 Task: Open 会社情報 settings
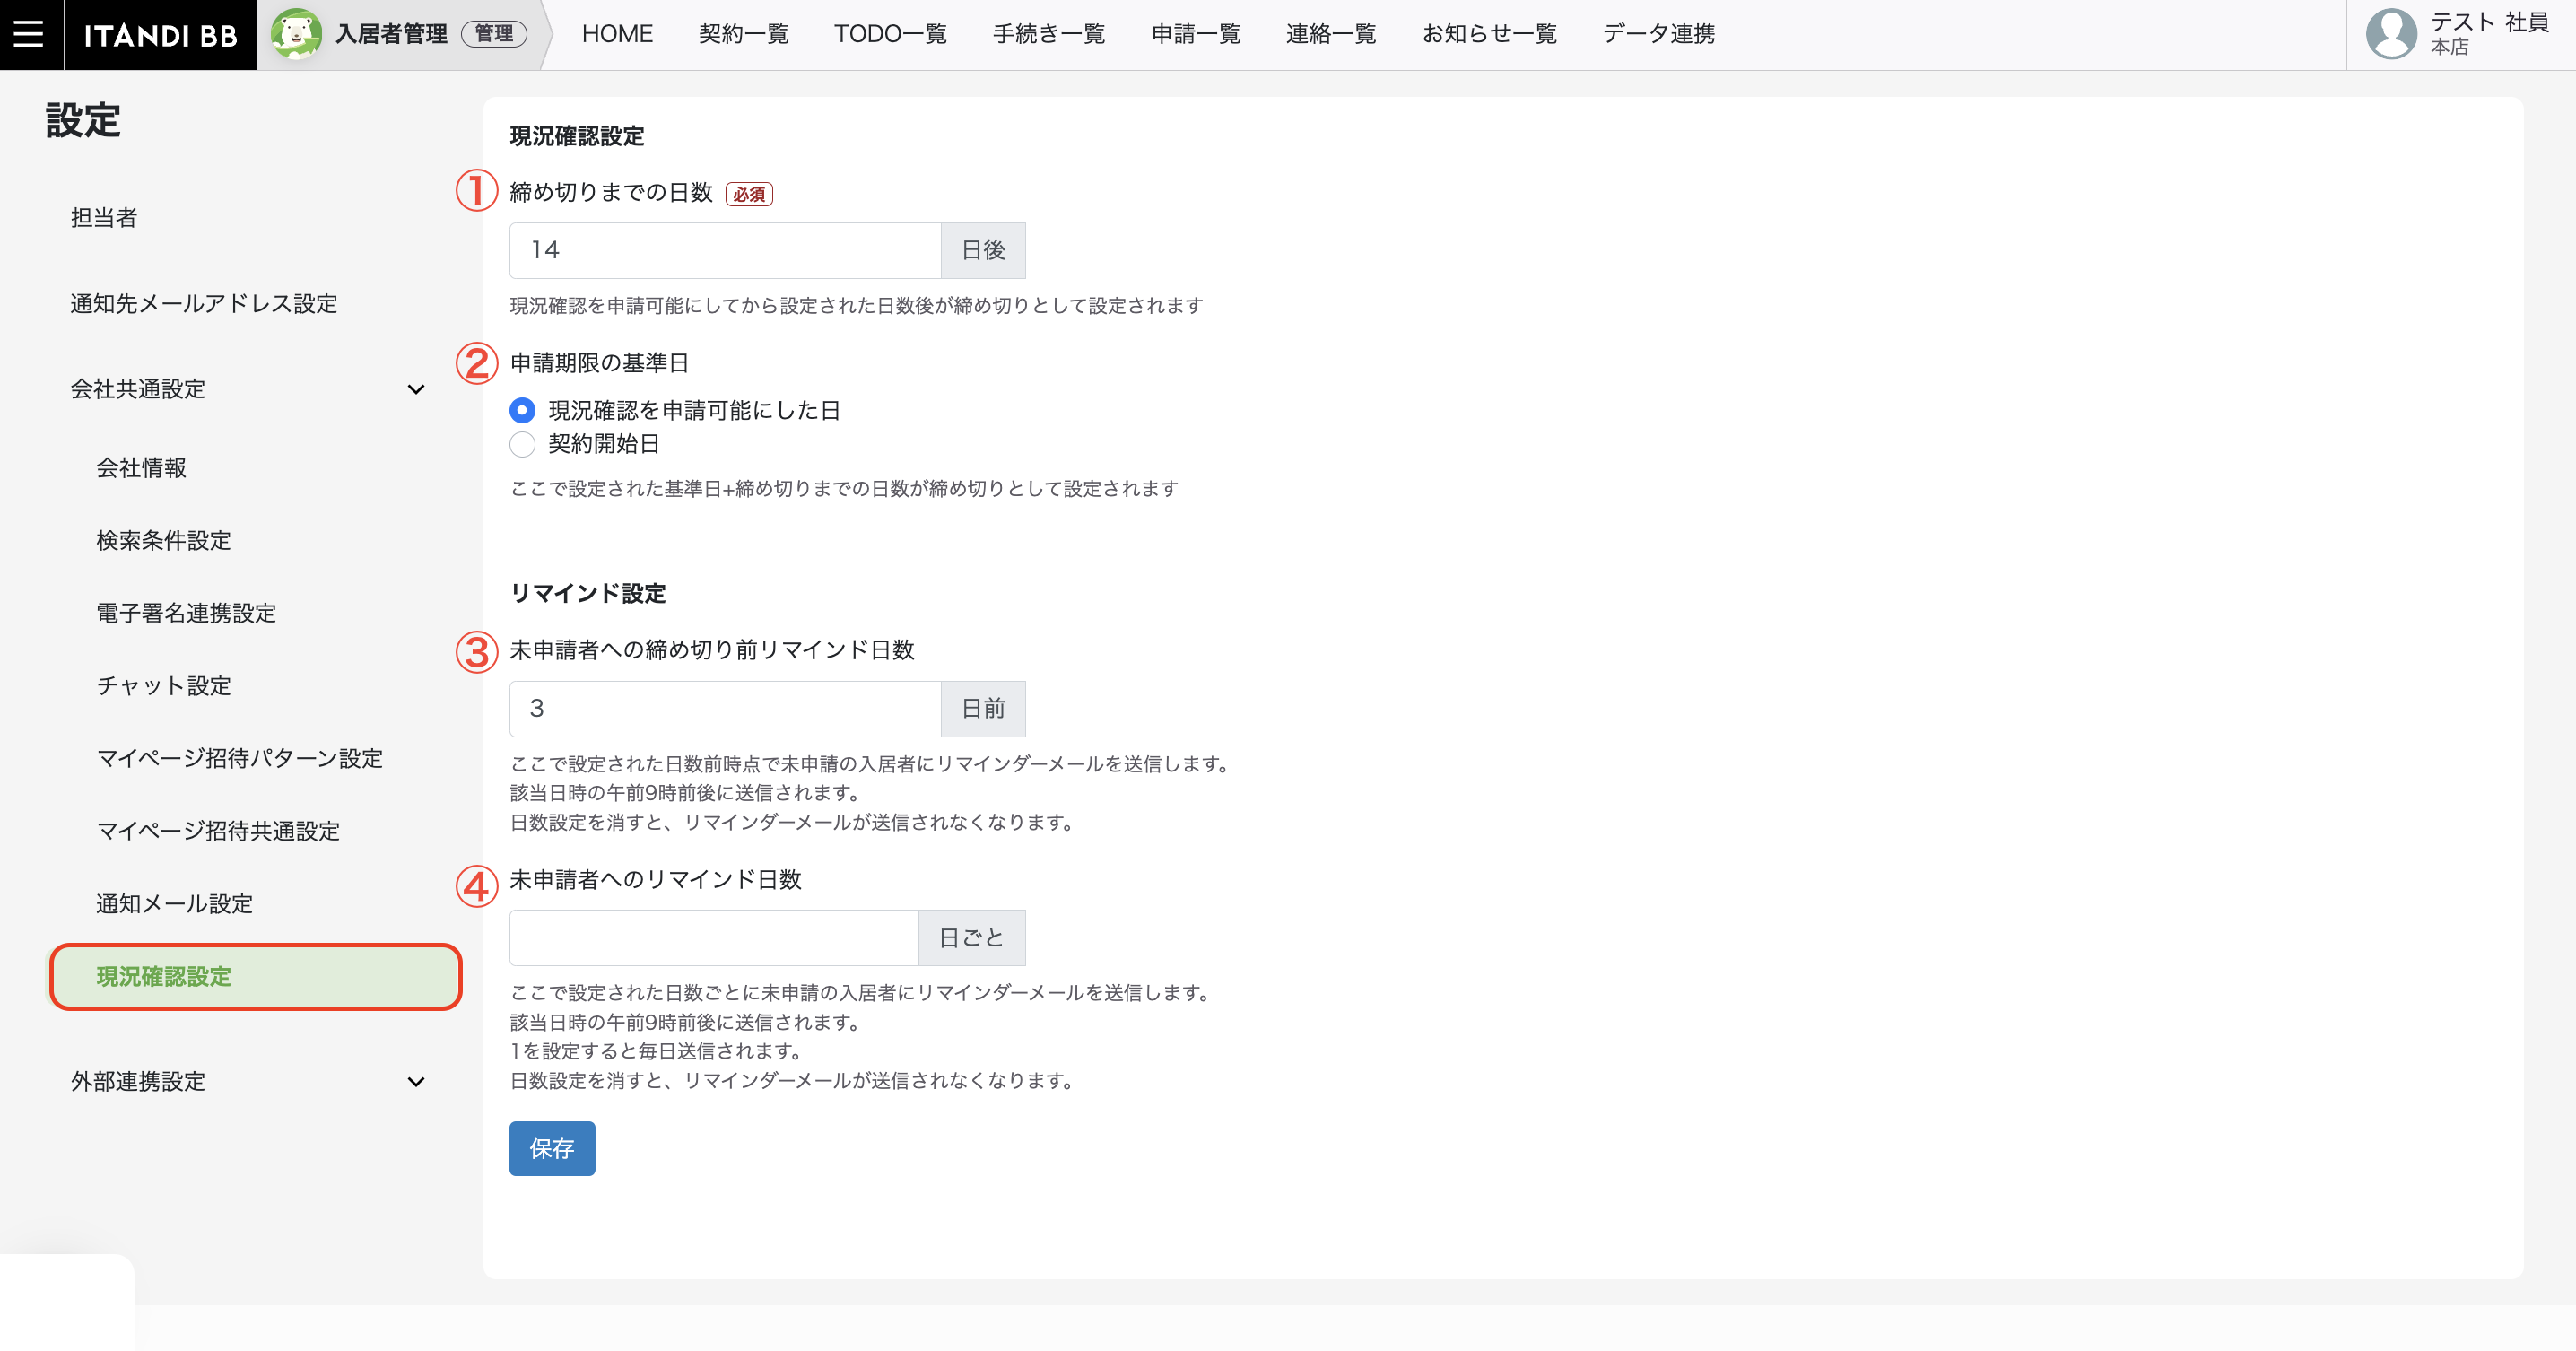point(142,468)
